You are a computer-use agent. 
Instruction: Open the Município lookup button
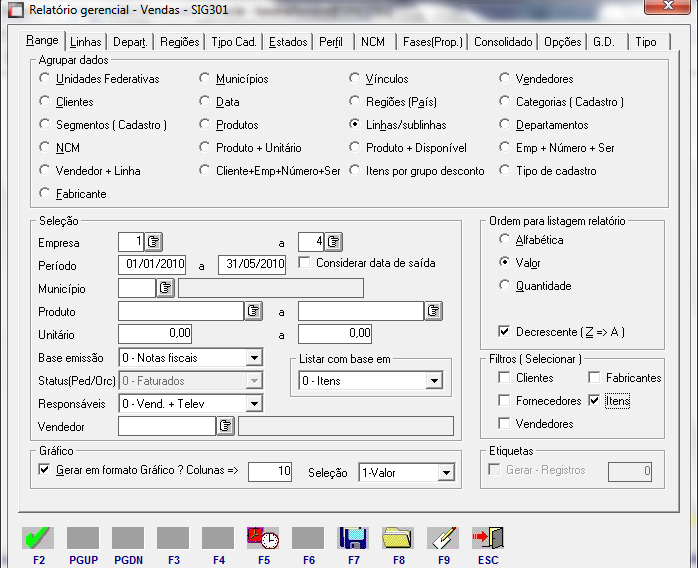tap(166, 288)
